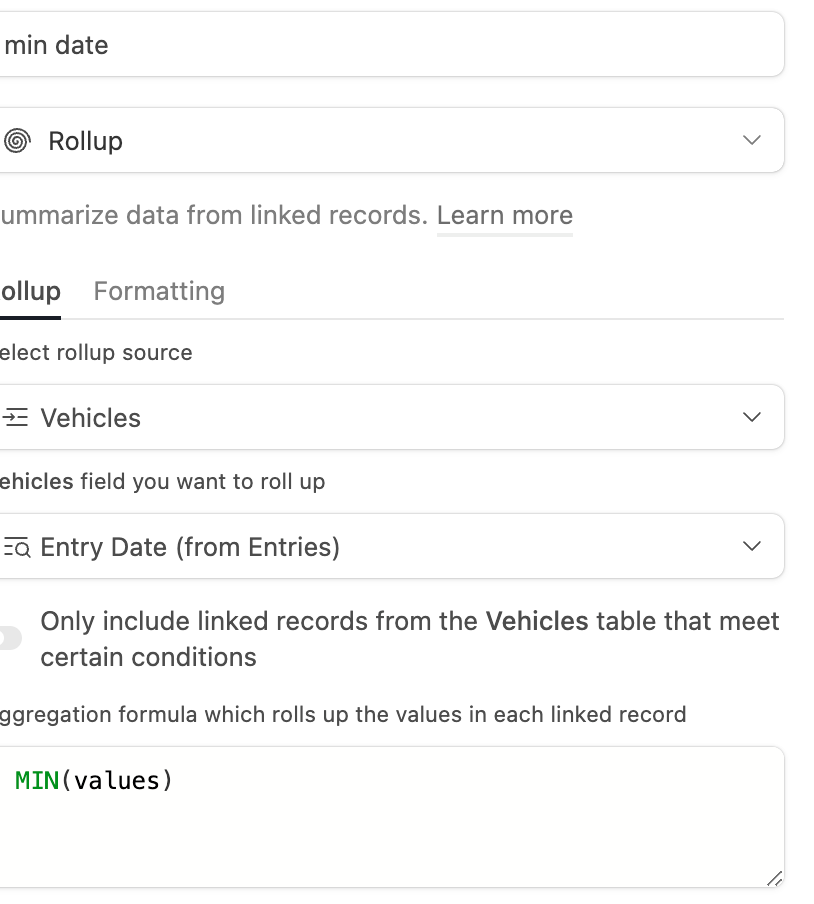The width and height of the screenshot is (814, 904).
Task: Click the bold Vehicles word in the conditions label
Action: (537, 622)
